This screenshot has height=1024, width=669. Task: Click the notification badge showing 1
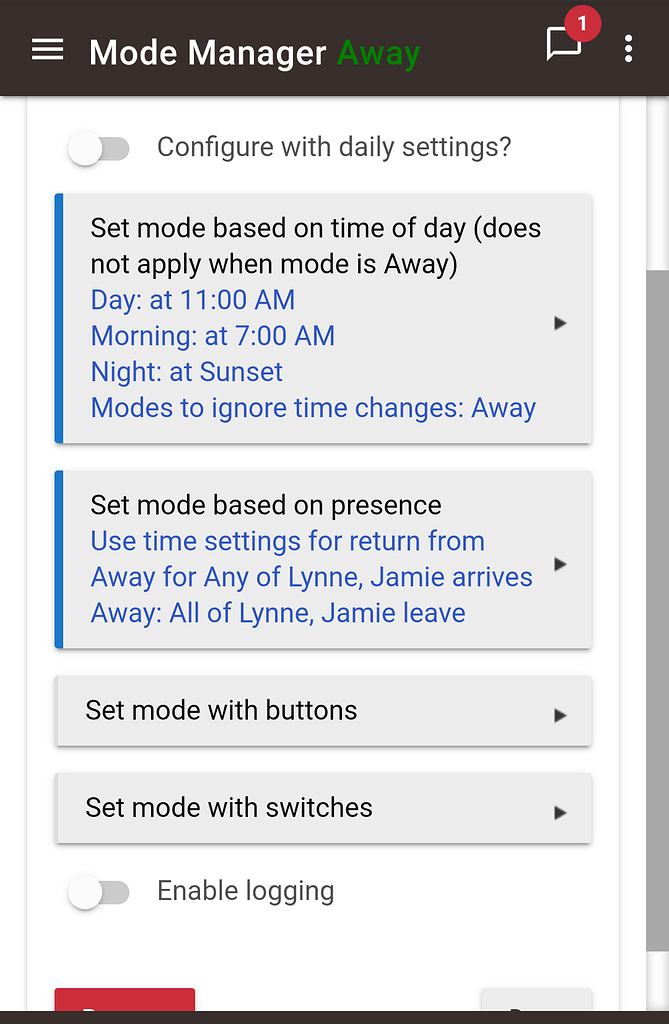(x=582, y=23)
